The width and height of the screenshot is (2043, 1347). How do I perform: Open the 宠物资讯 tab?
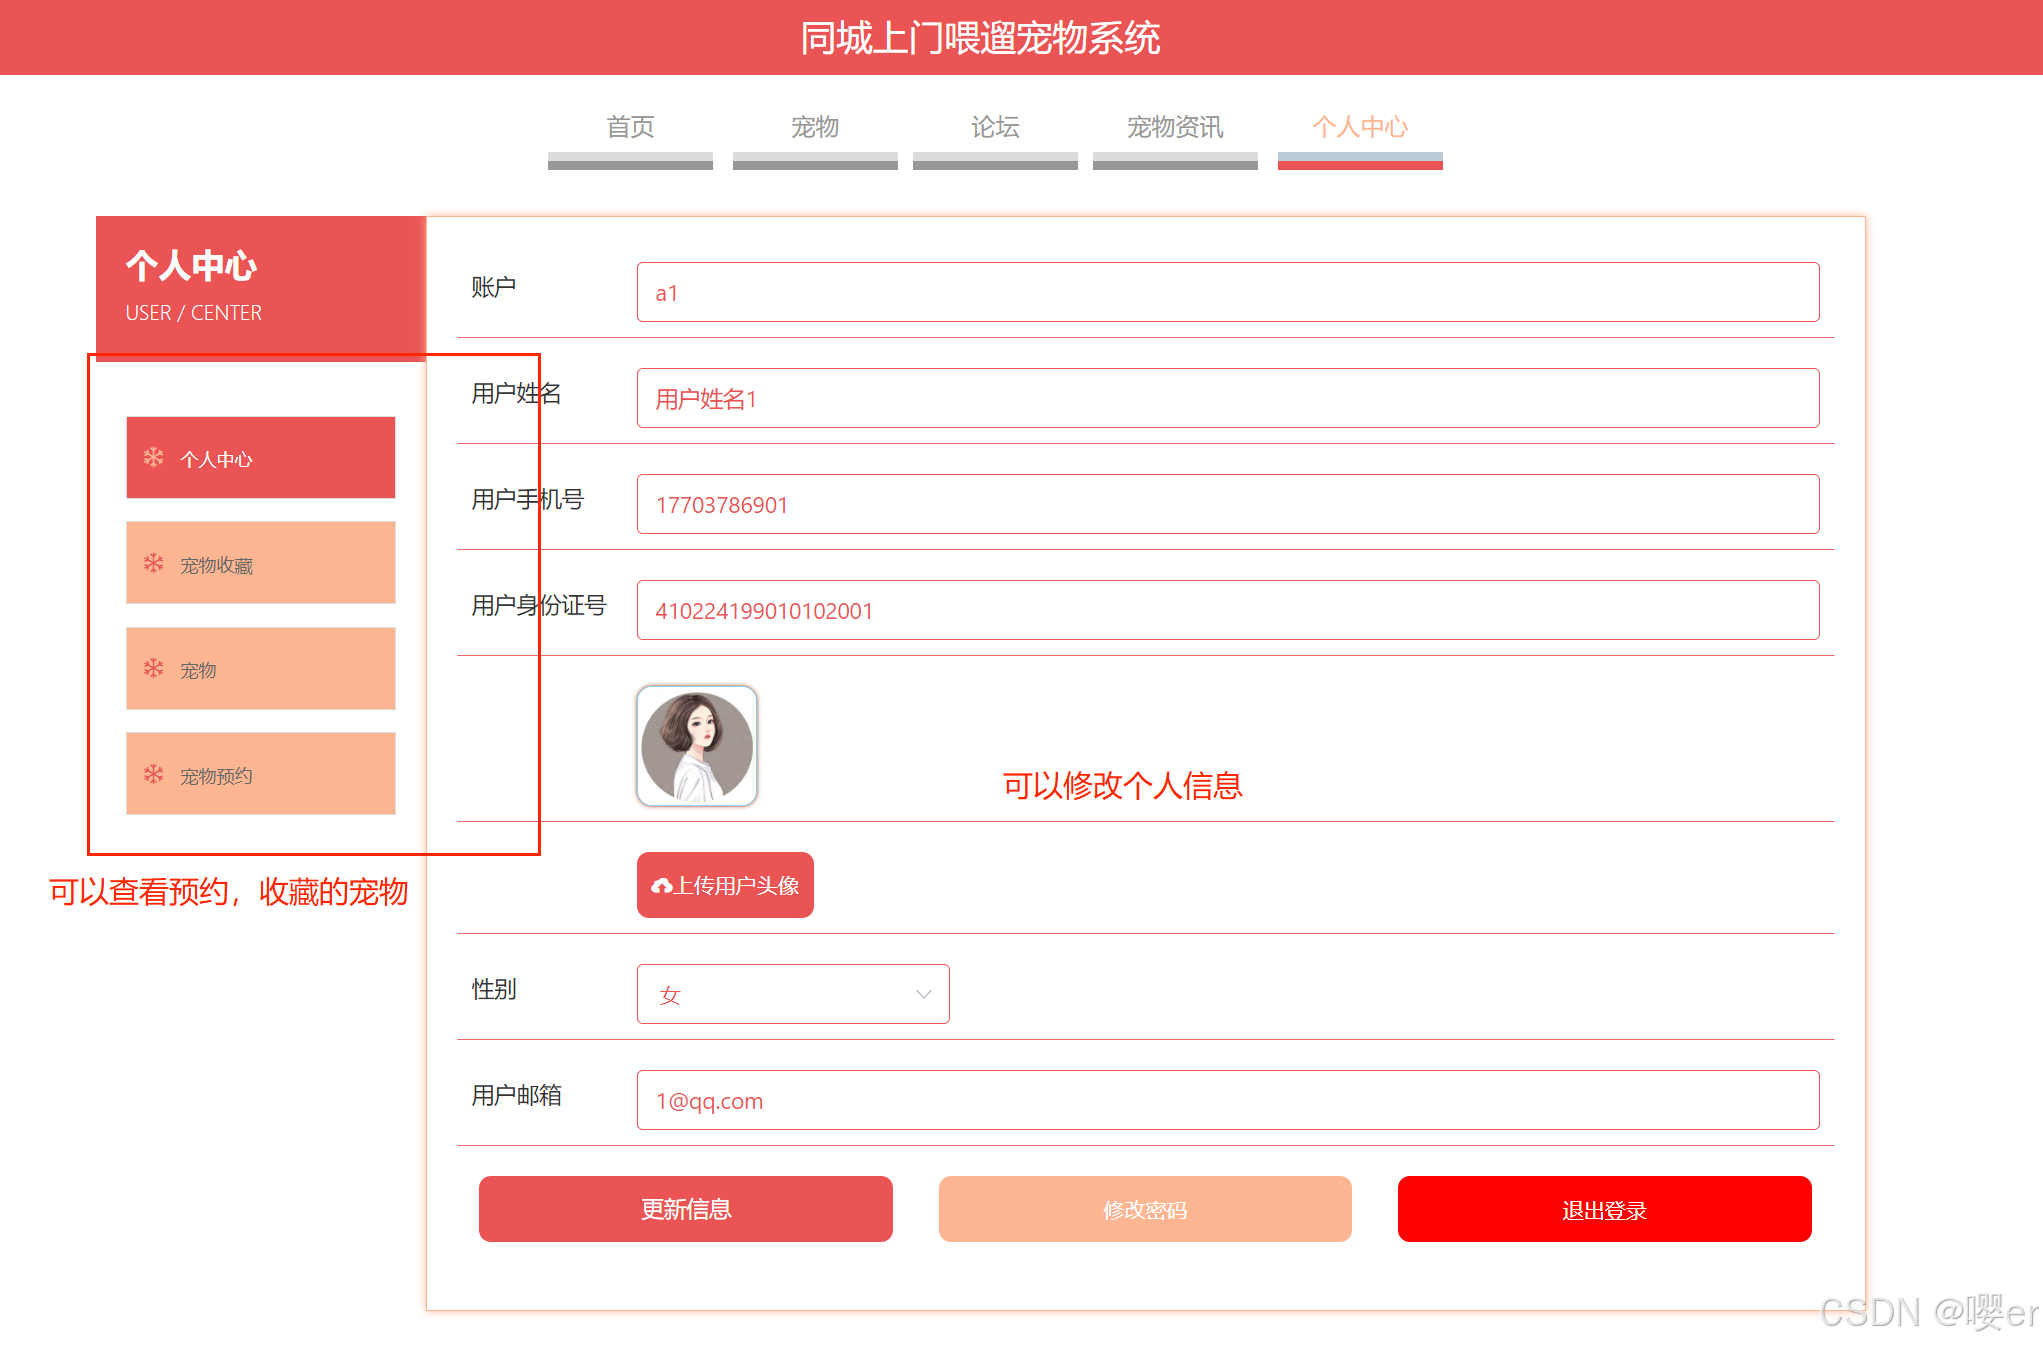tap(1174, 128)
